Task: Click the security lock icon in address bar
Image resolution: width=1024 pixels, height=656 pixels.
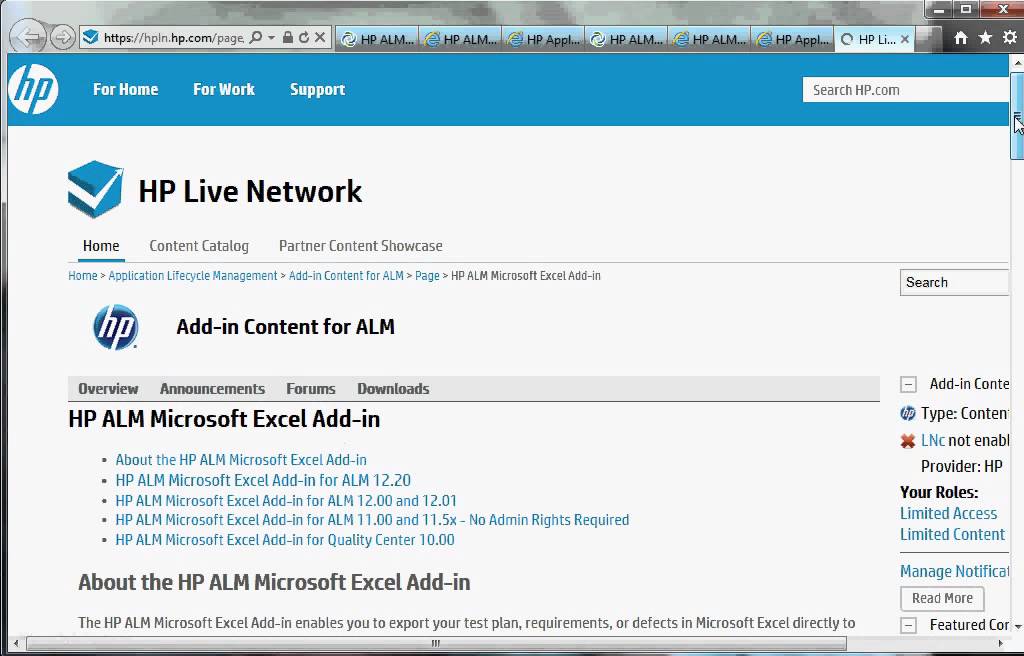Action: point(287,37)
